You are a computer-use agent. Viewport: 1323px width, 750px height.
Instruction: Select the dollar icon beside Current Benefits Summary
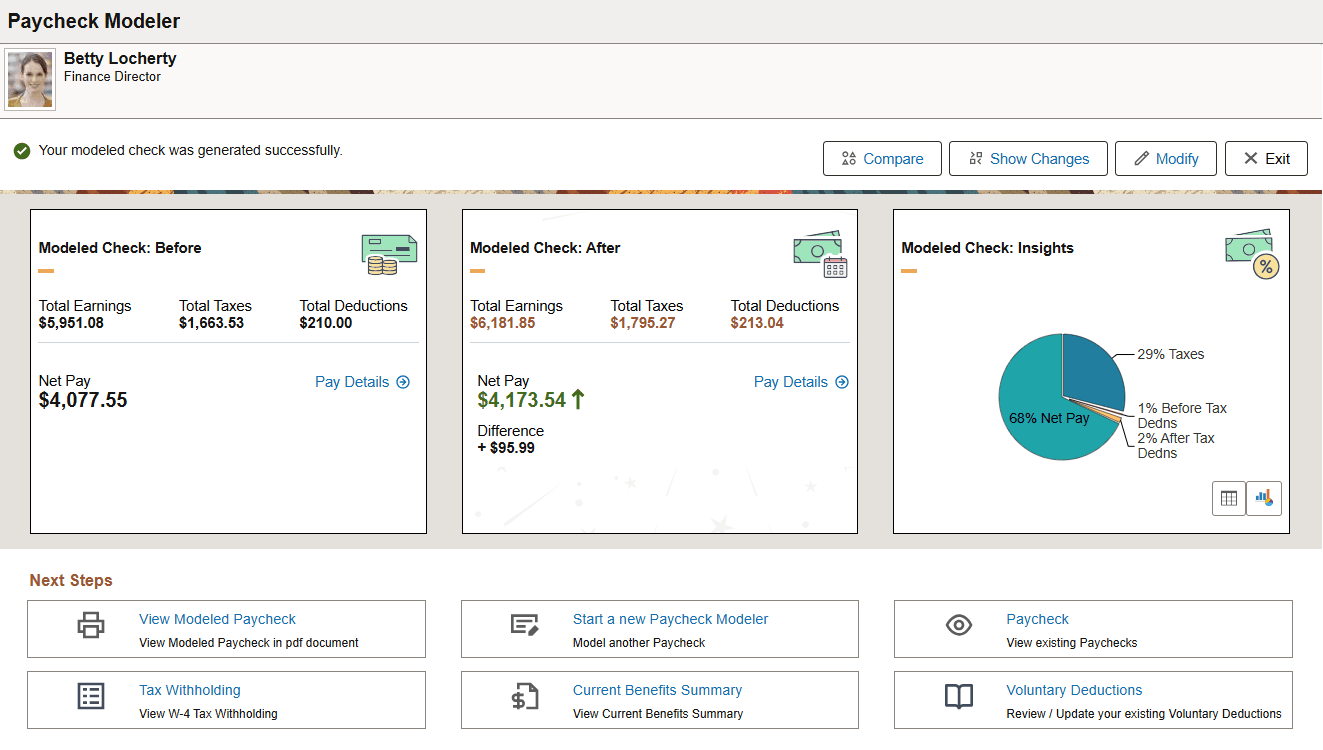(x=525, y=697)
